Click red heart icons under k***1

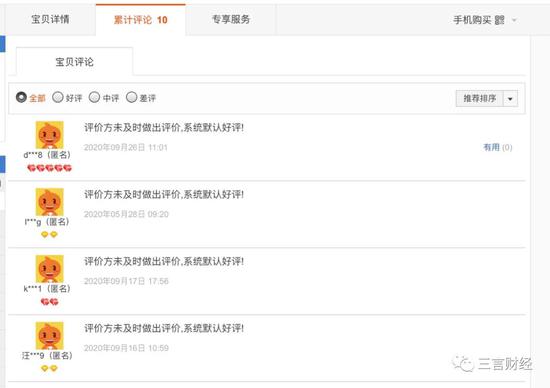49,302
